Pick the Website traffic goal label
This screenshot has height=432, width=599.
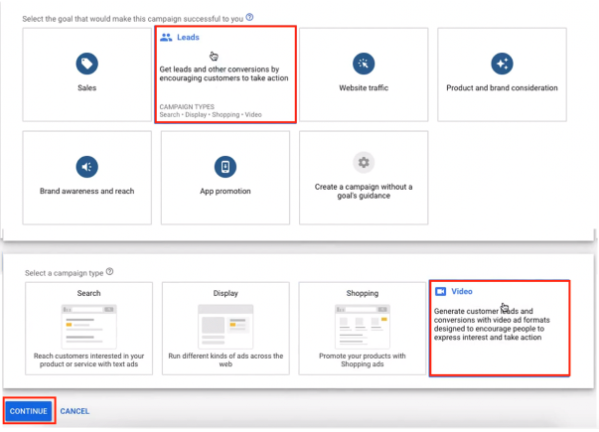pyautogui.click(x=363, y=88)
